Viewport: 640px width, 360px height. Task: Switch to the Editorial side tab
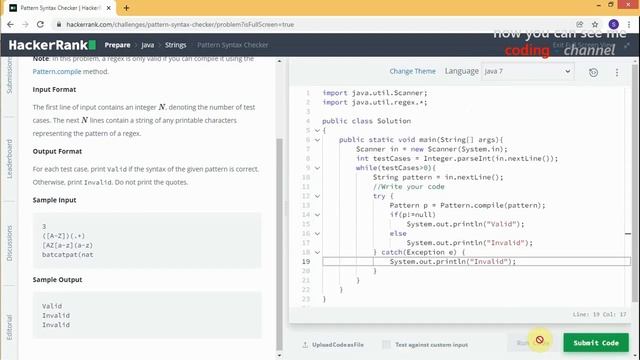9,327
